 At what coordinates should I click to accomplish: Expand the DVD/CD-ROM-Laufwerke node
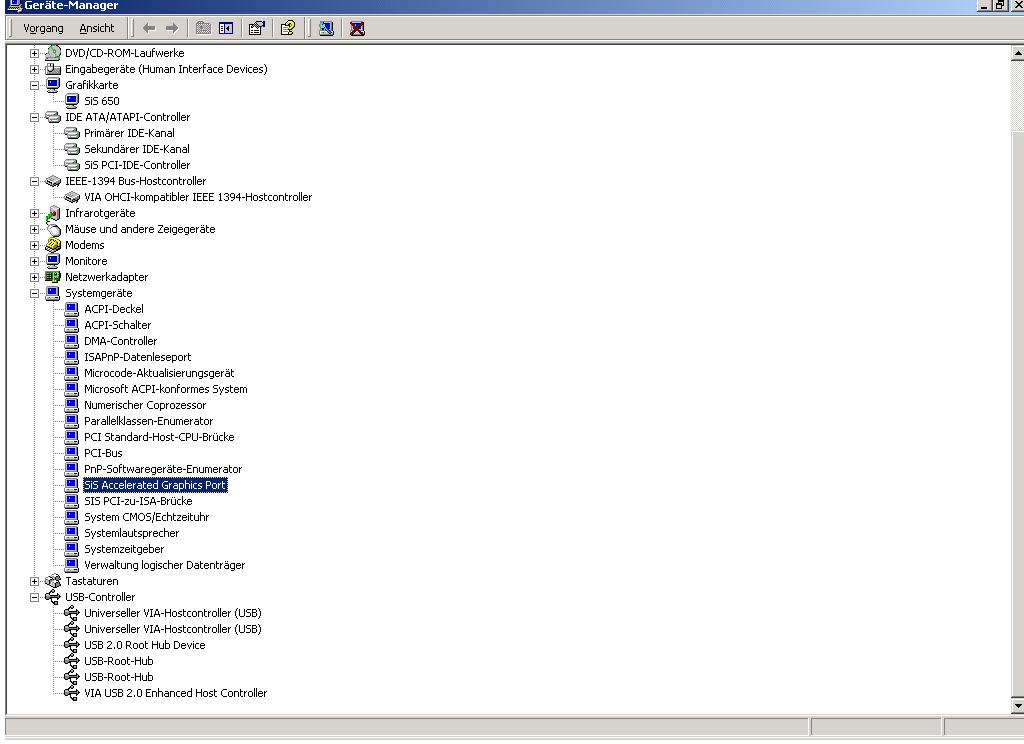pyautogui.click(x=35, y=53)
